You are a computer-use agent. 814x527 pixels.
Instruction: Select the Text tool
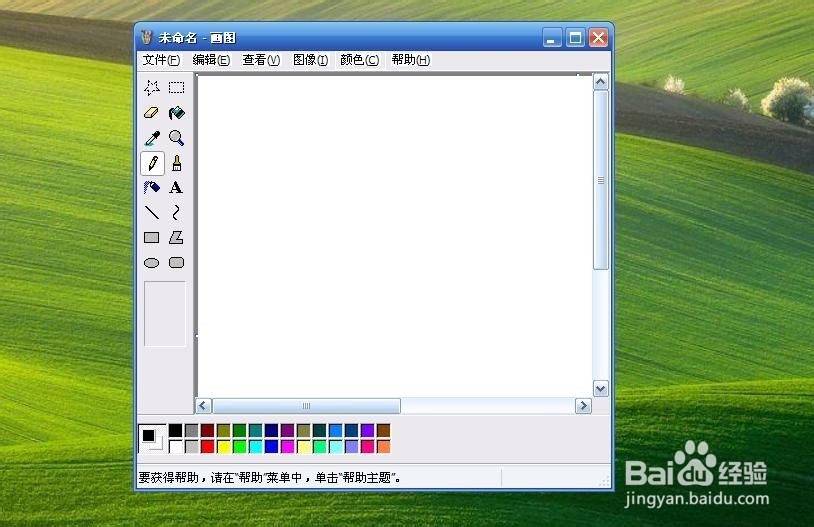click(x=177, y=187)
